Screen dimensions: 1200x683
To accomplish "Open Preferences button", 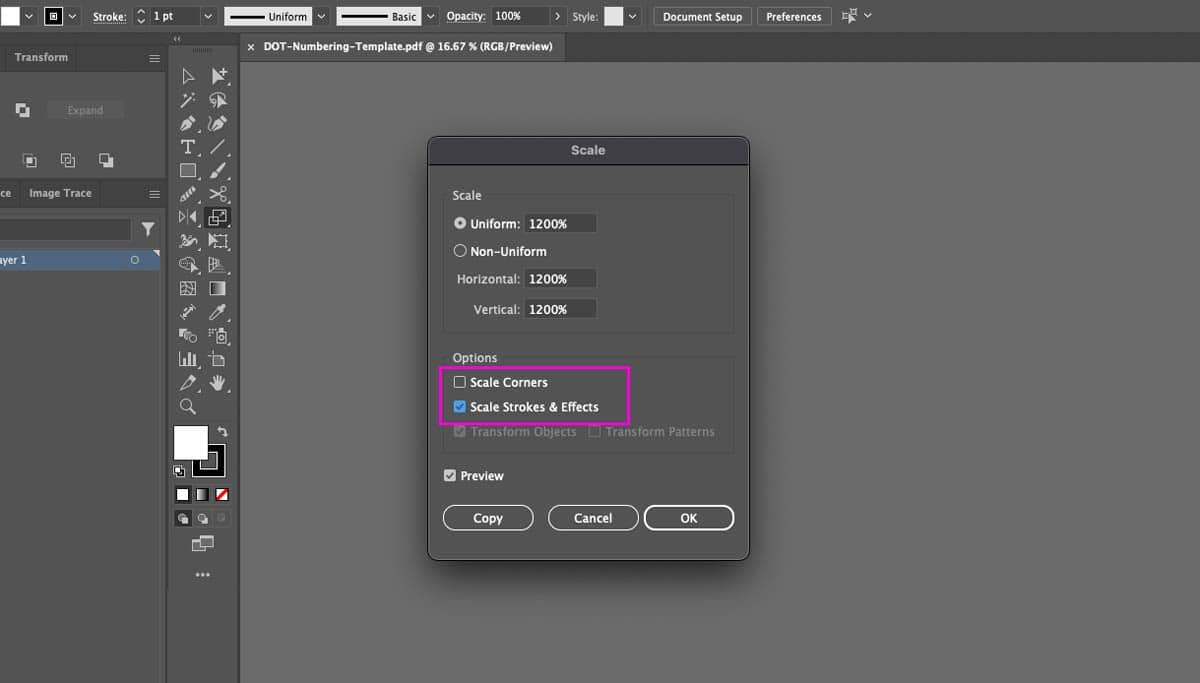I will 794,17.
